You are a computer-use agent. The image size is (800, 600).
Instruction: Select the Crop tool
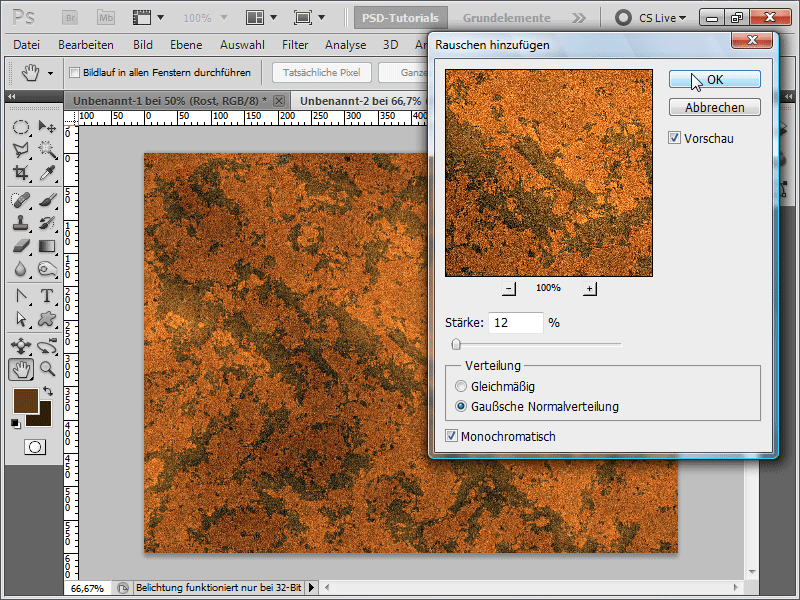pos(20,172)
